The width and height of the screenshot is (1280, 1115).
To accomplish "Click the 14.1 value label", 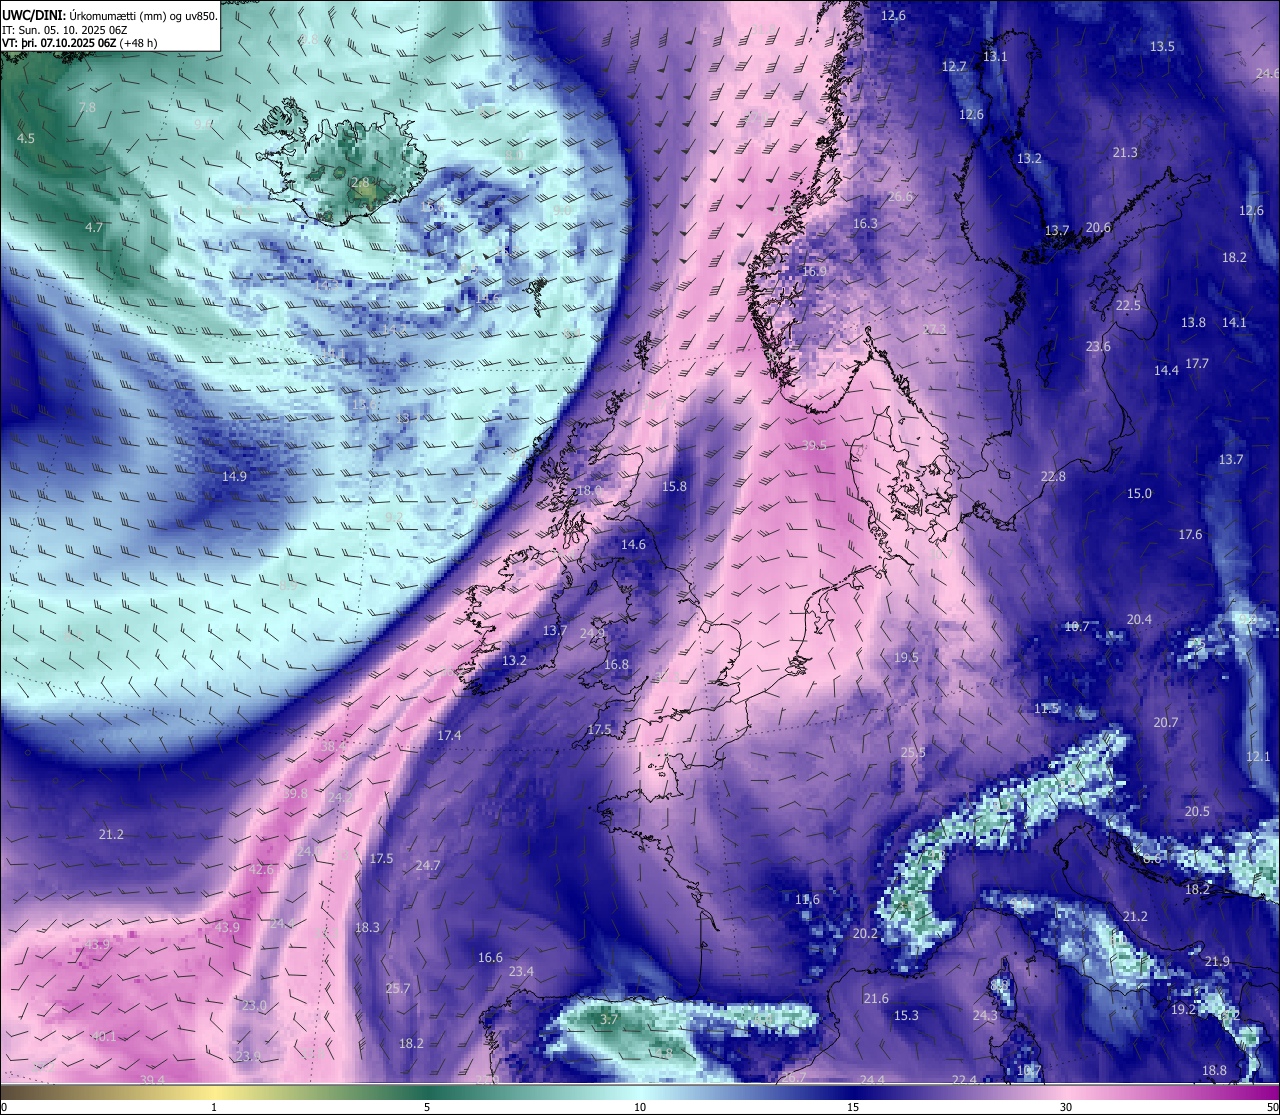I will click(1234, 322).
